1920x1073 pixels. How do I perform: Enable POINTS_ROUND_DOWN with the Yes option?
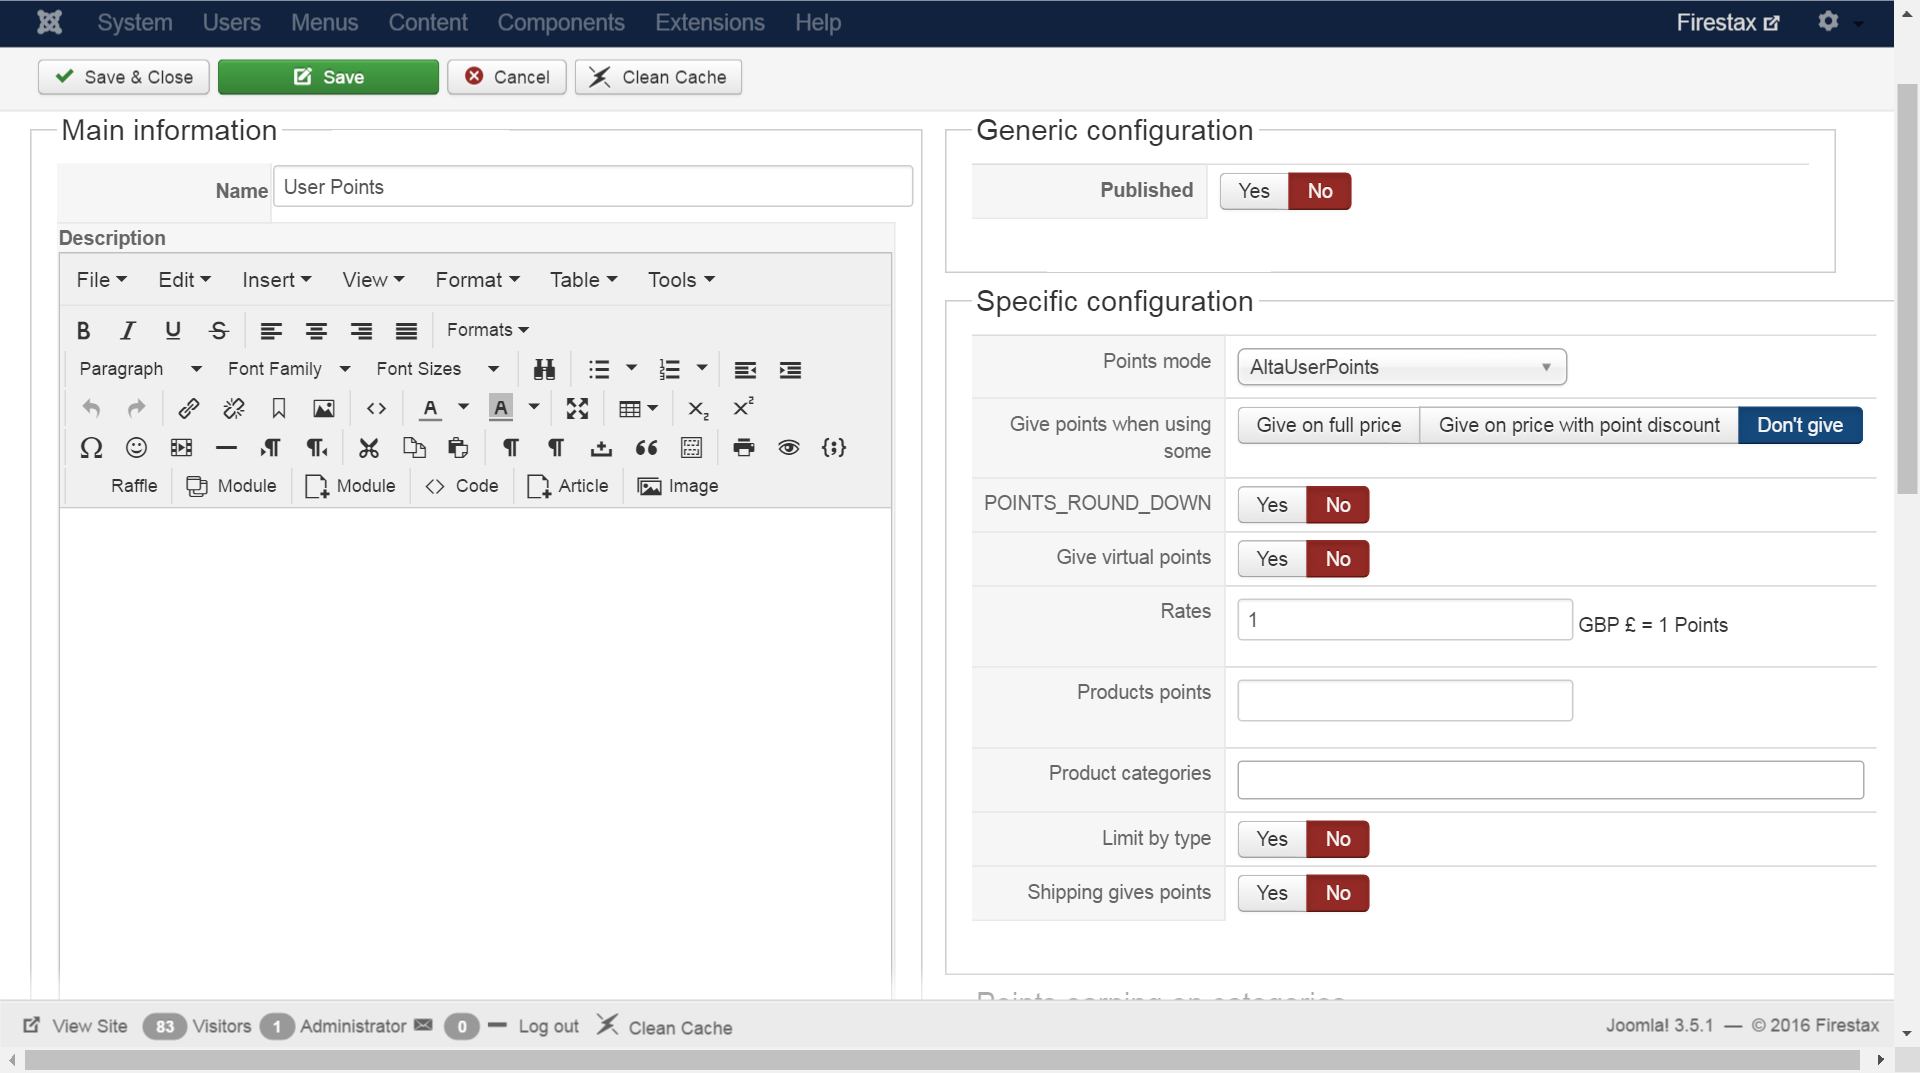1271,505
